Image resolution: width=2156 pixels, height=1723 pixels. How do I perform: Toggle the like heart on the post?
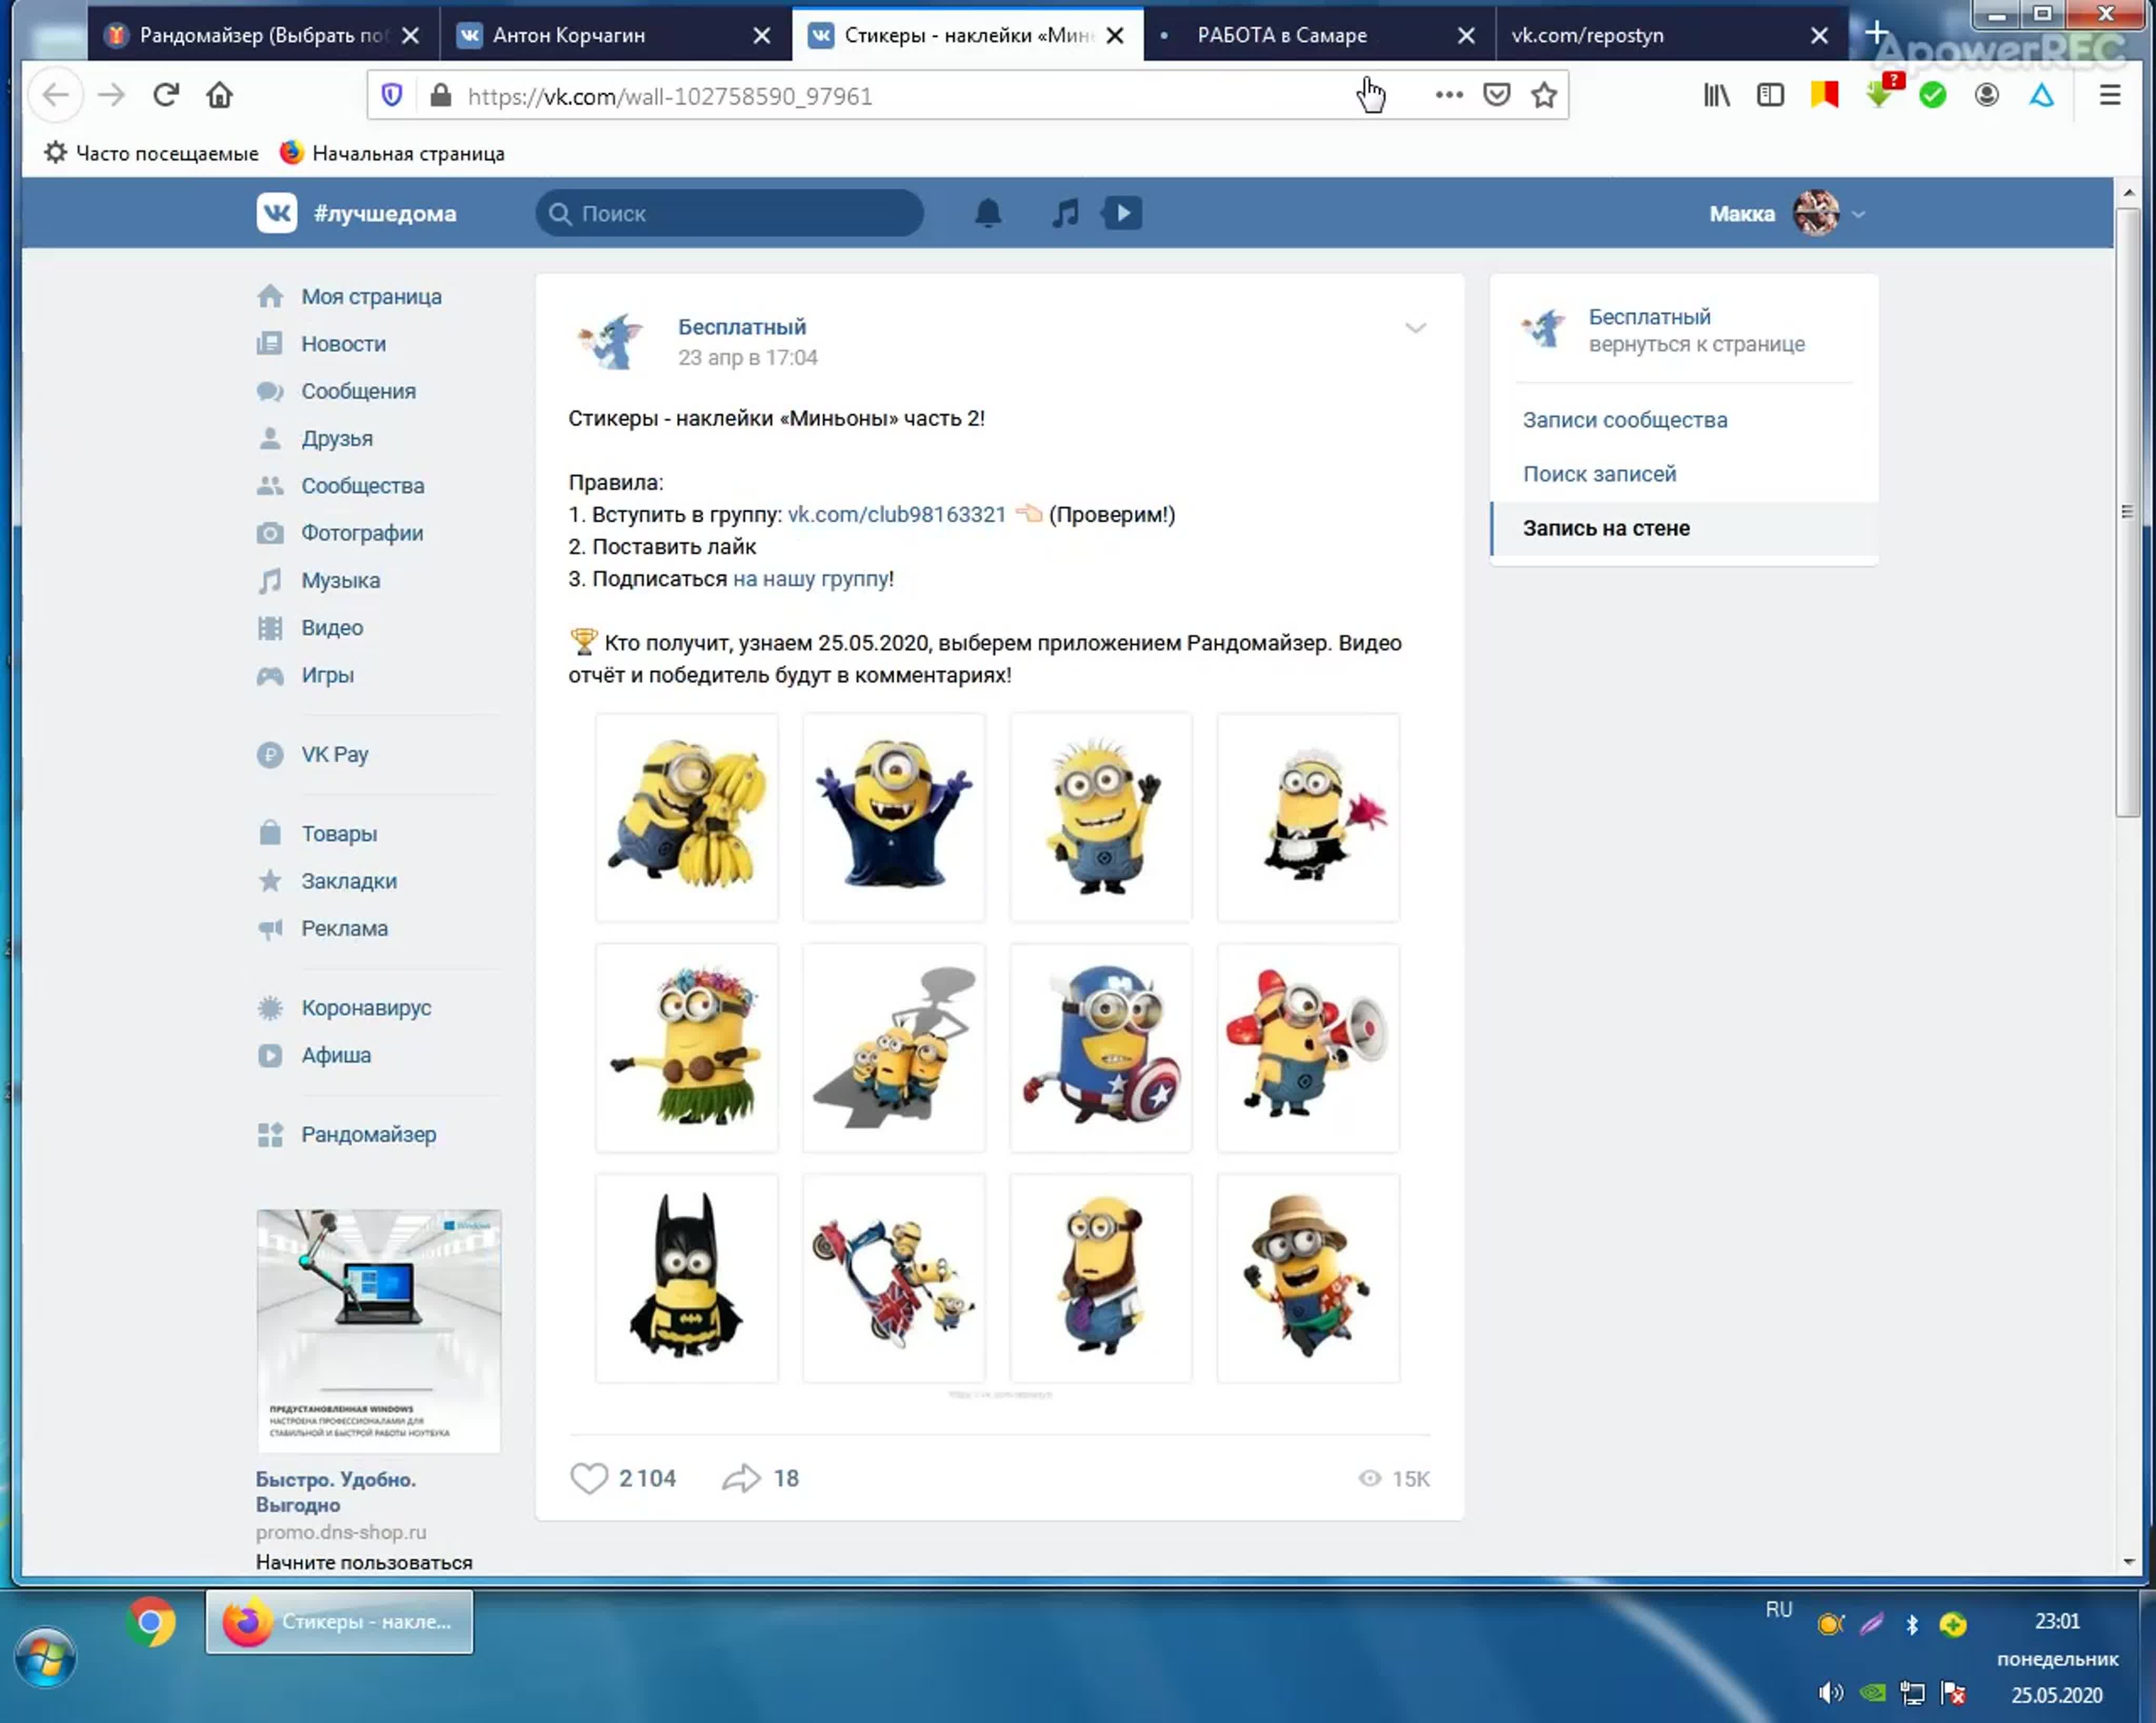(x=589, y=1478)
